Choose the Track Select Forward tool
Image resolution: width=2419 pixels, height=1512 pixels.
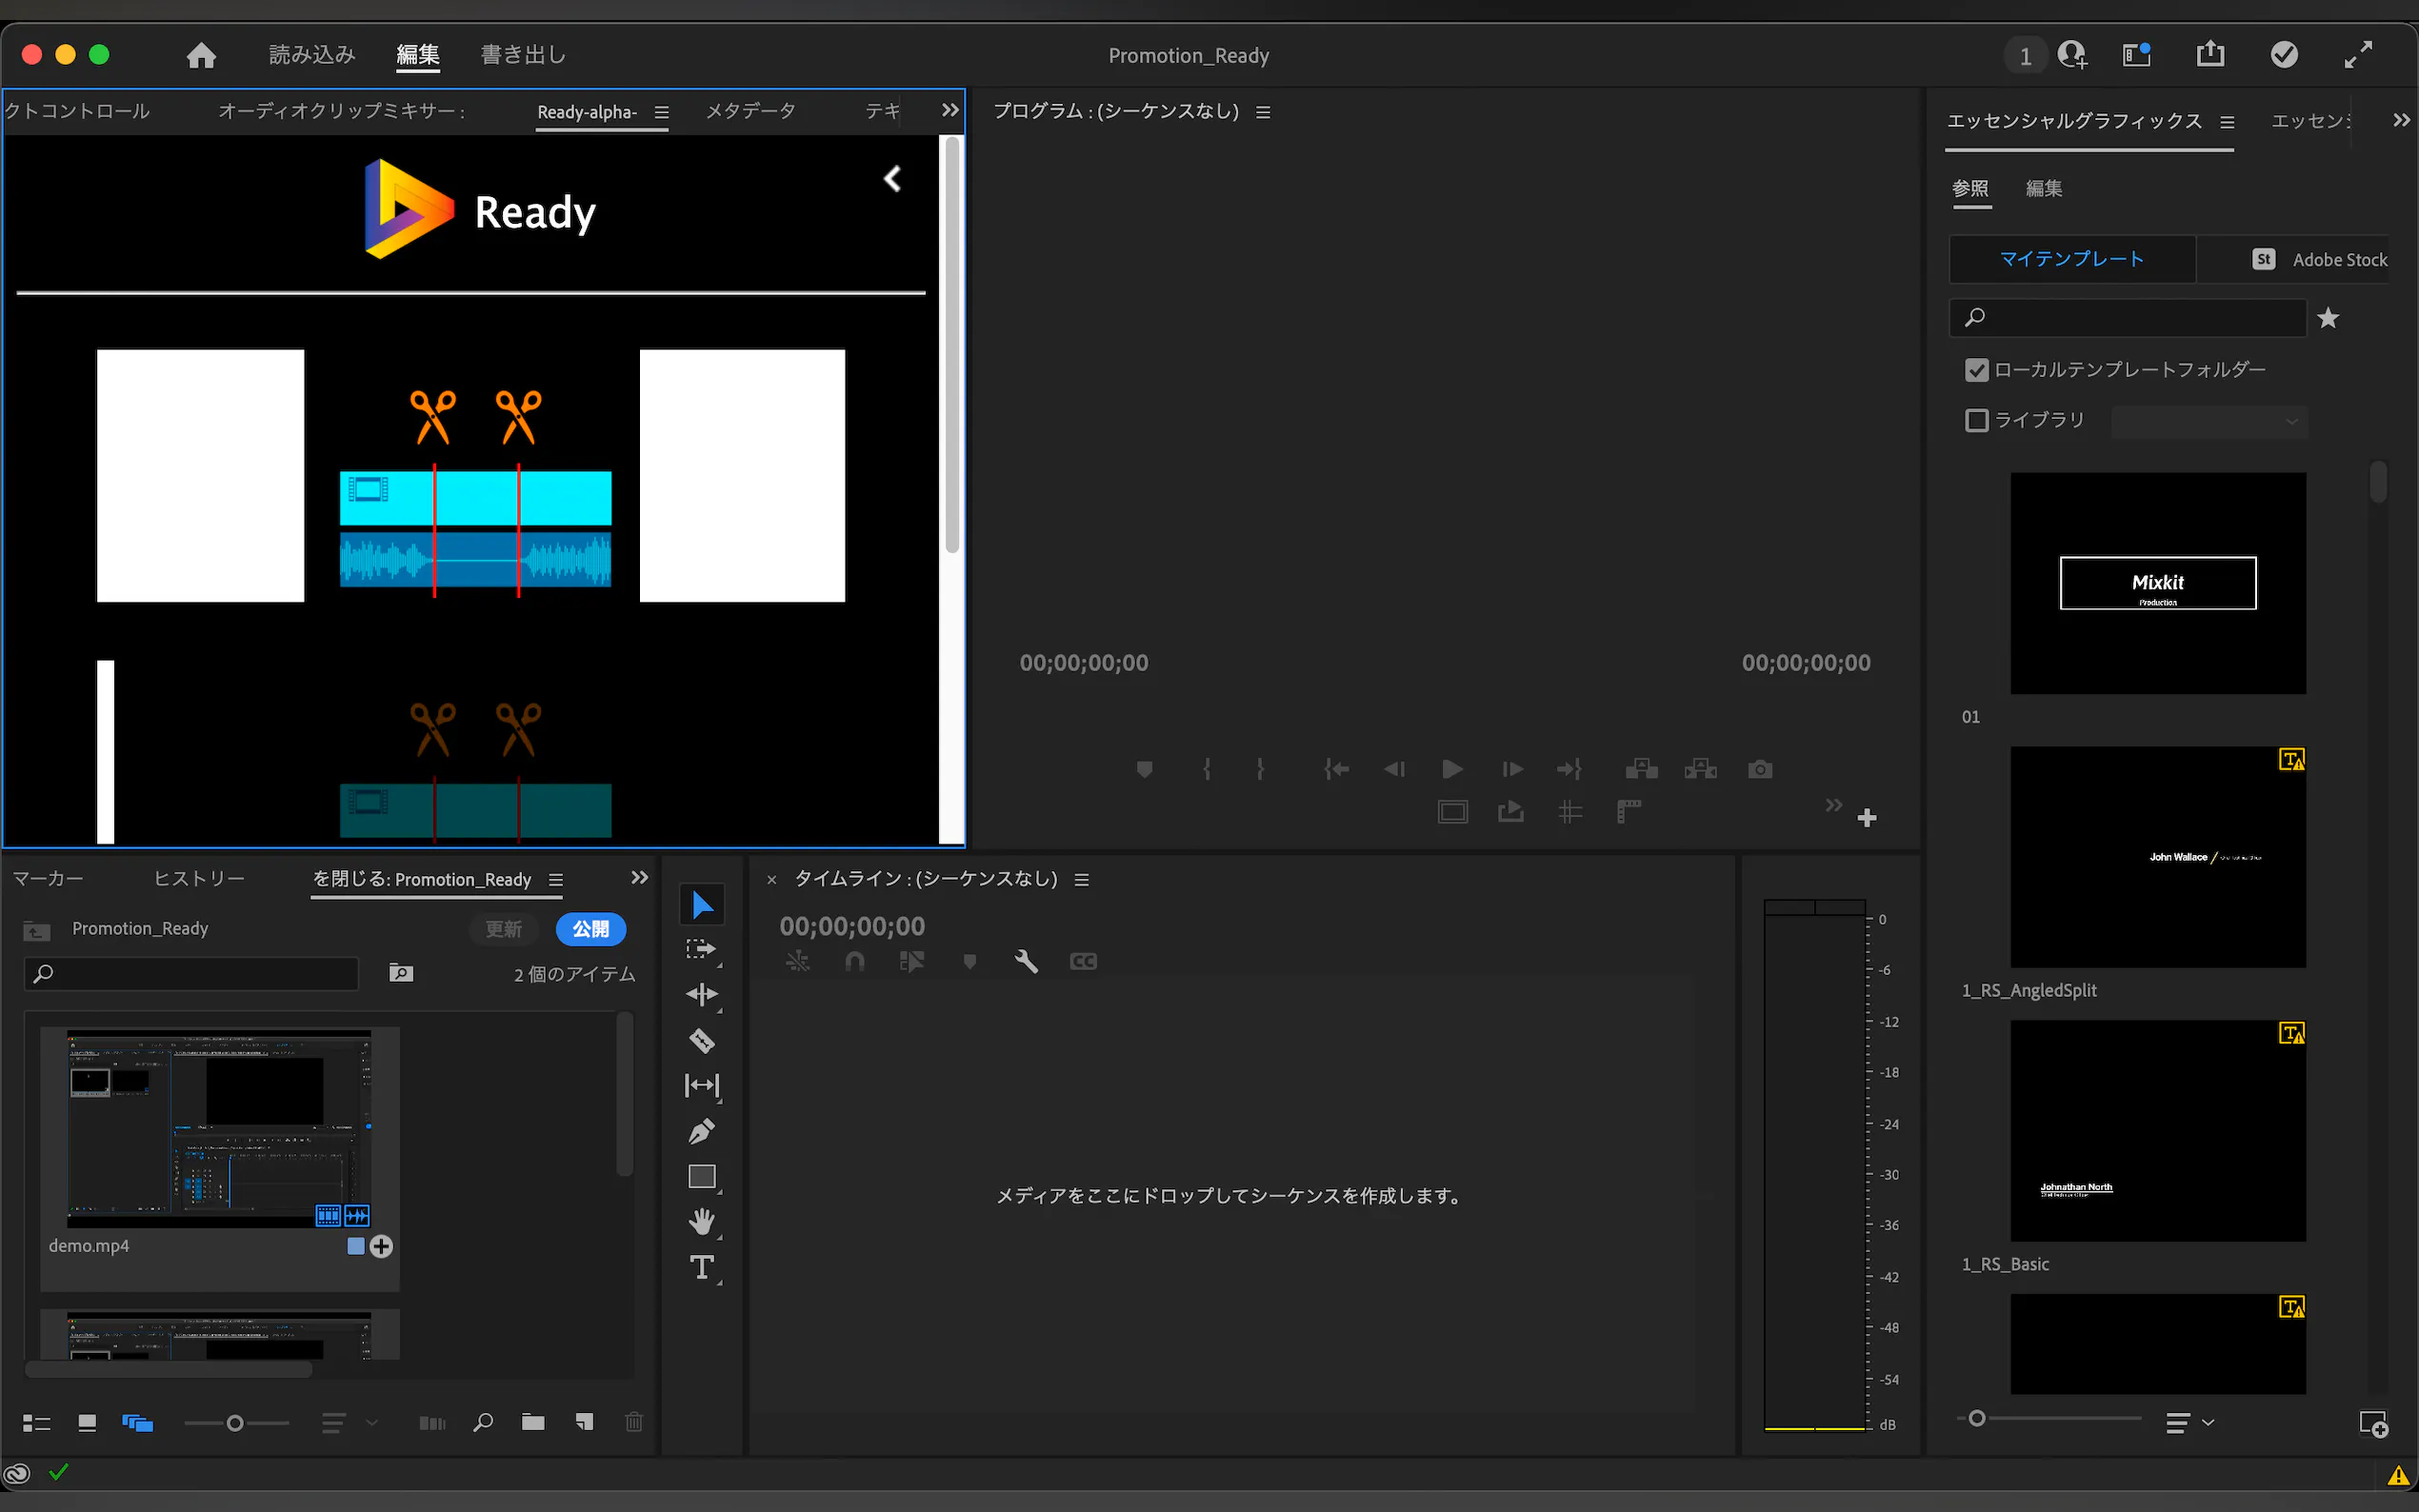pyautogui.click(x=702, y=950)
